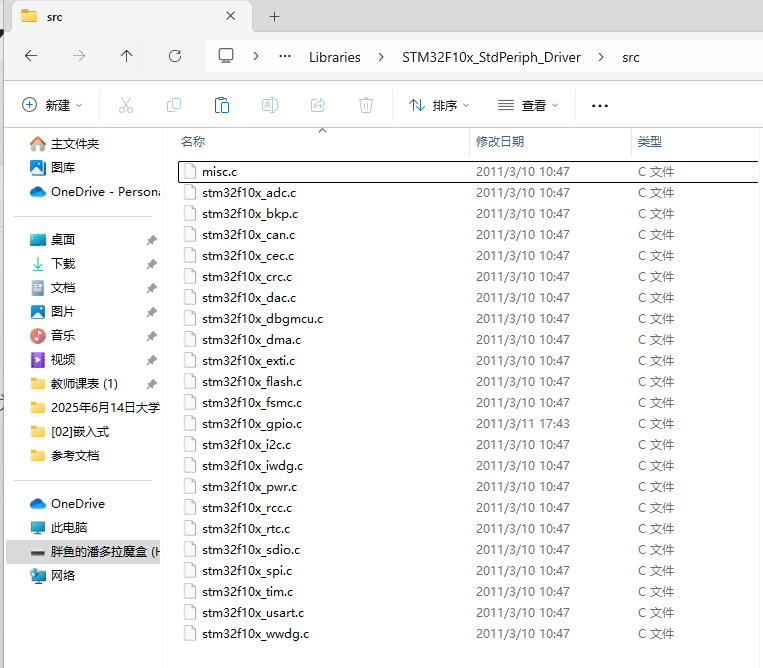This screenshot has height=668, width=763.
Task: Unpin 桌面 using its pin icon
Action: coord(152,240)
